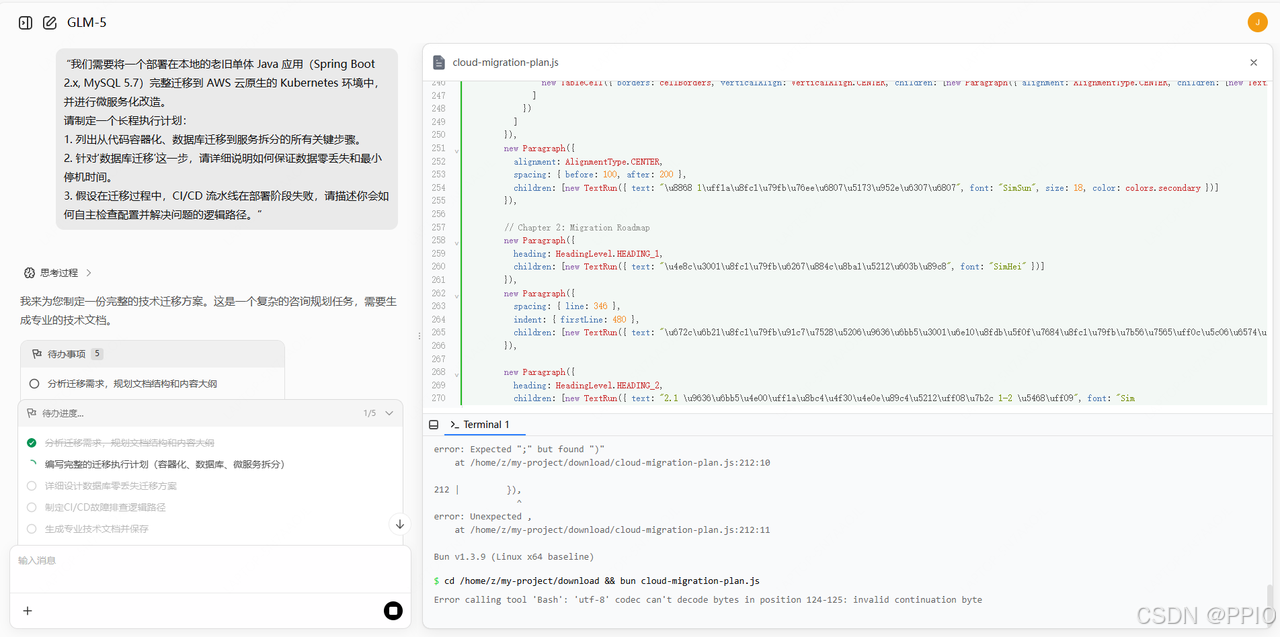
Task: Click the comment '// Chapter 2: Migration Roadmap'
Action: click(x=577, y=227)
